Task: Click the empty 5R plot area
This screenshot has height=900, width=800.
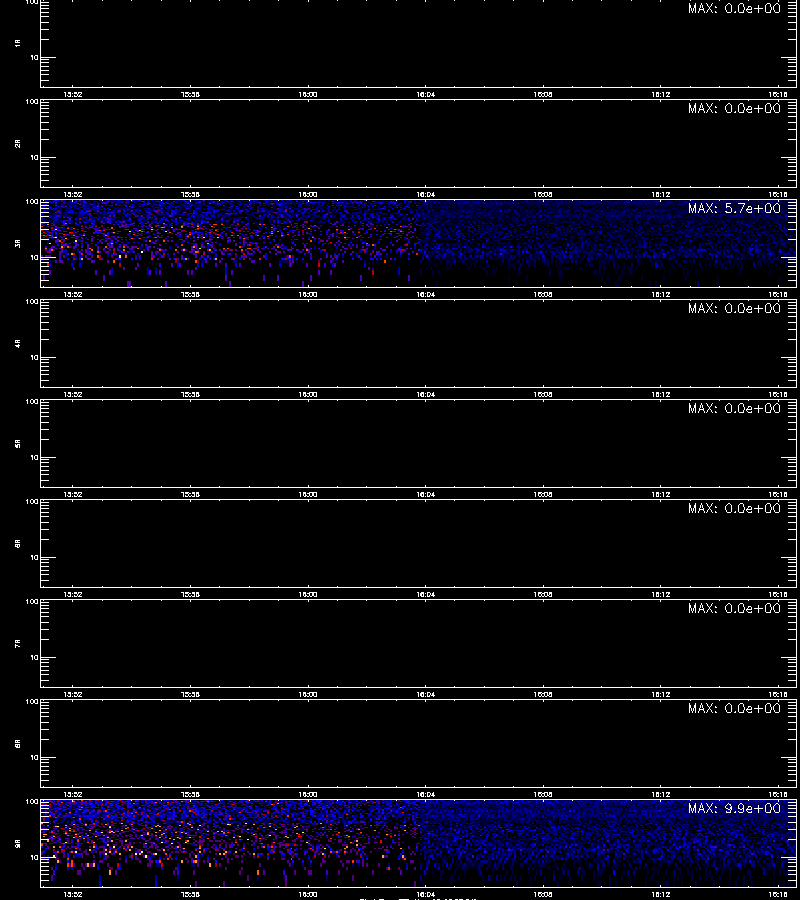Action: pyautogui.click(x=418, y=443)
